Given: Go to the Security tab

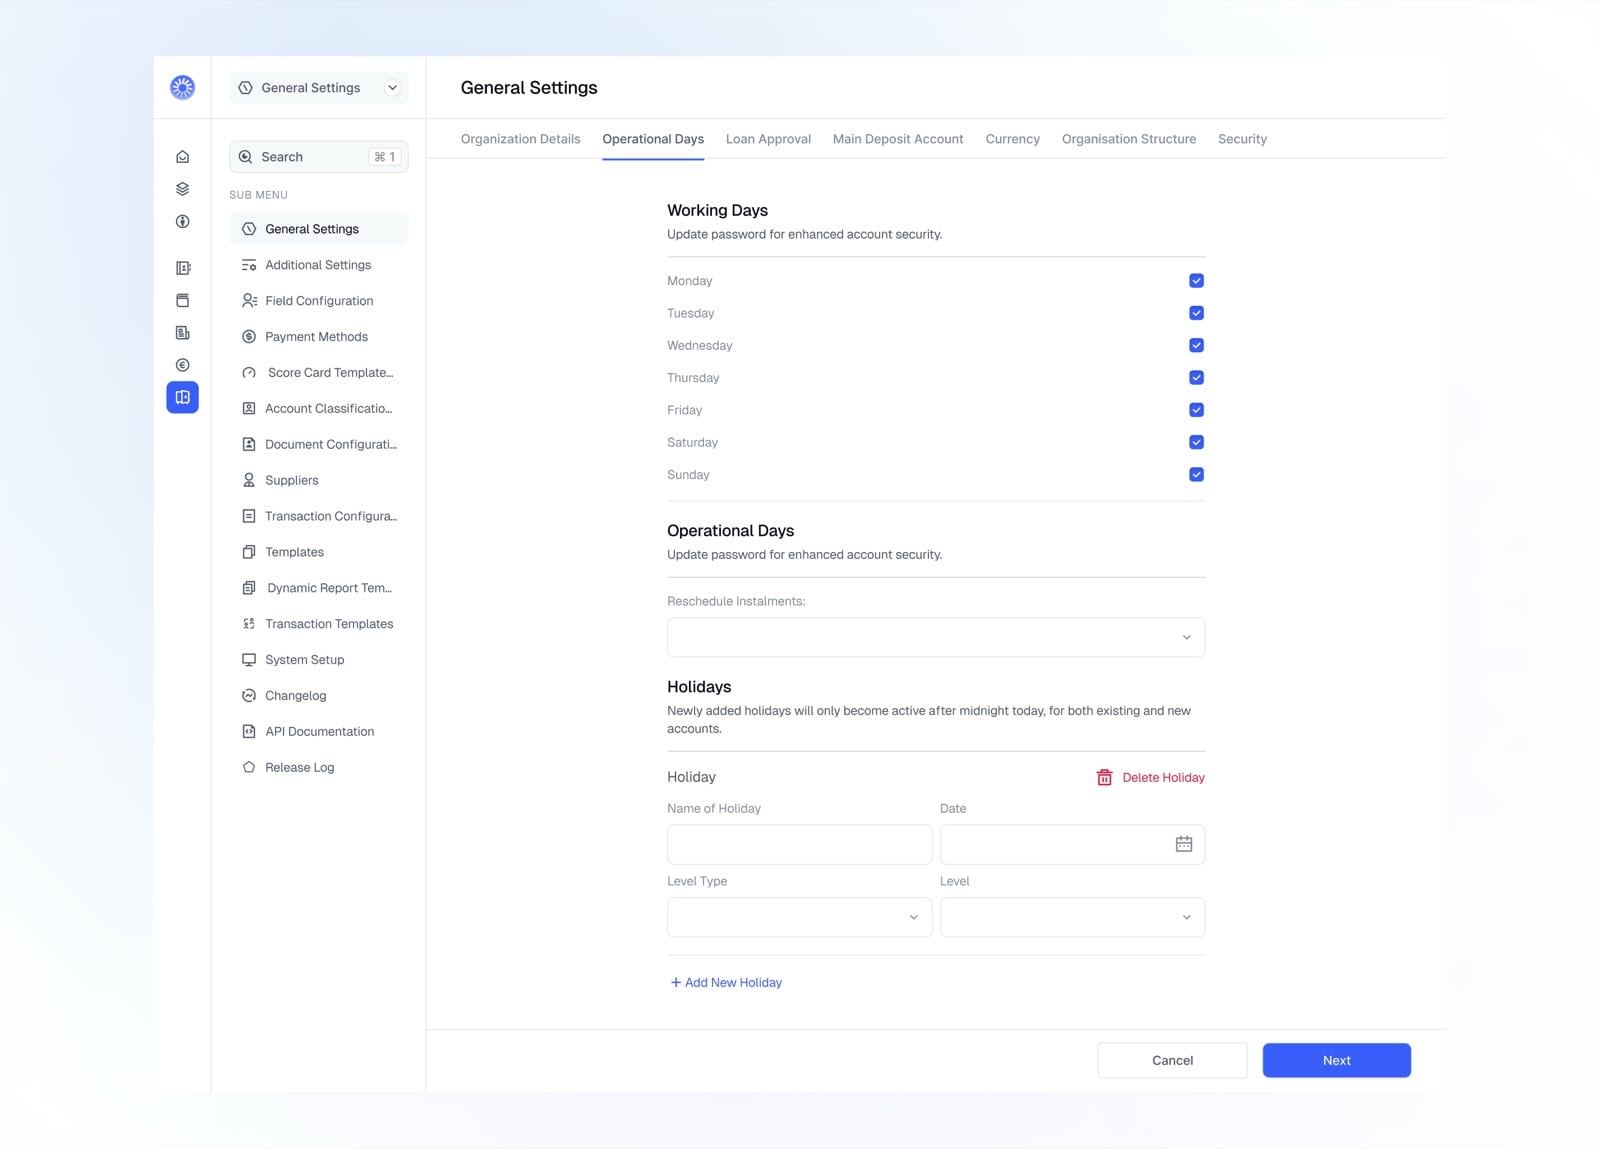Looking at the screenshot, I should [x=1242, y=139].
